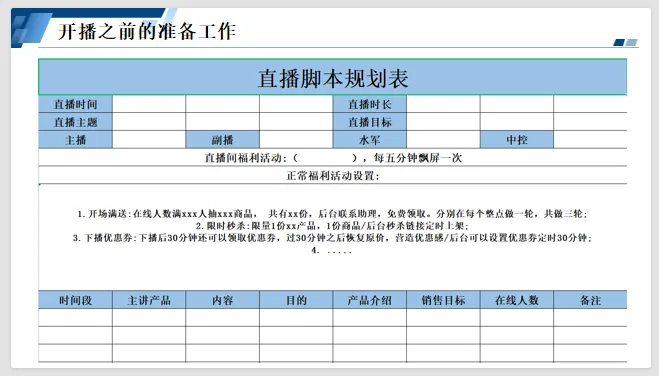The width and height of the screenshot is (659, 376).
Task: Click the empty cell right of 水军
Action: point(443,140)
